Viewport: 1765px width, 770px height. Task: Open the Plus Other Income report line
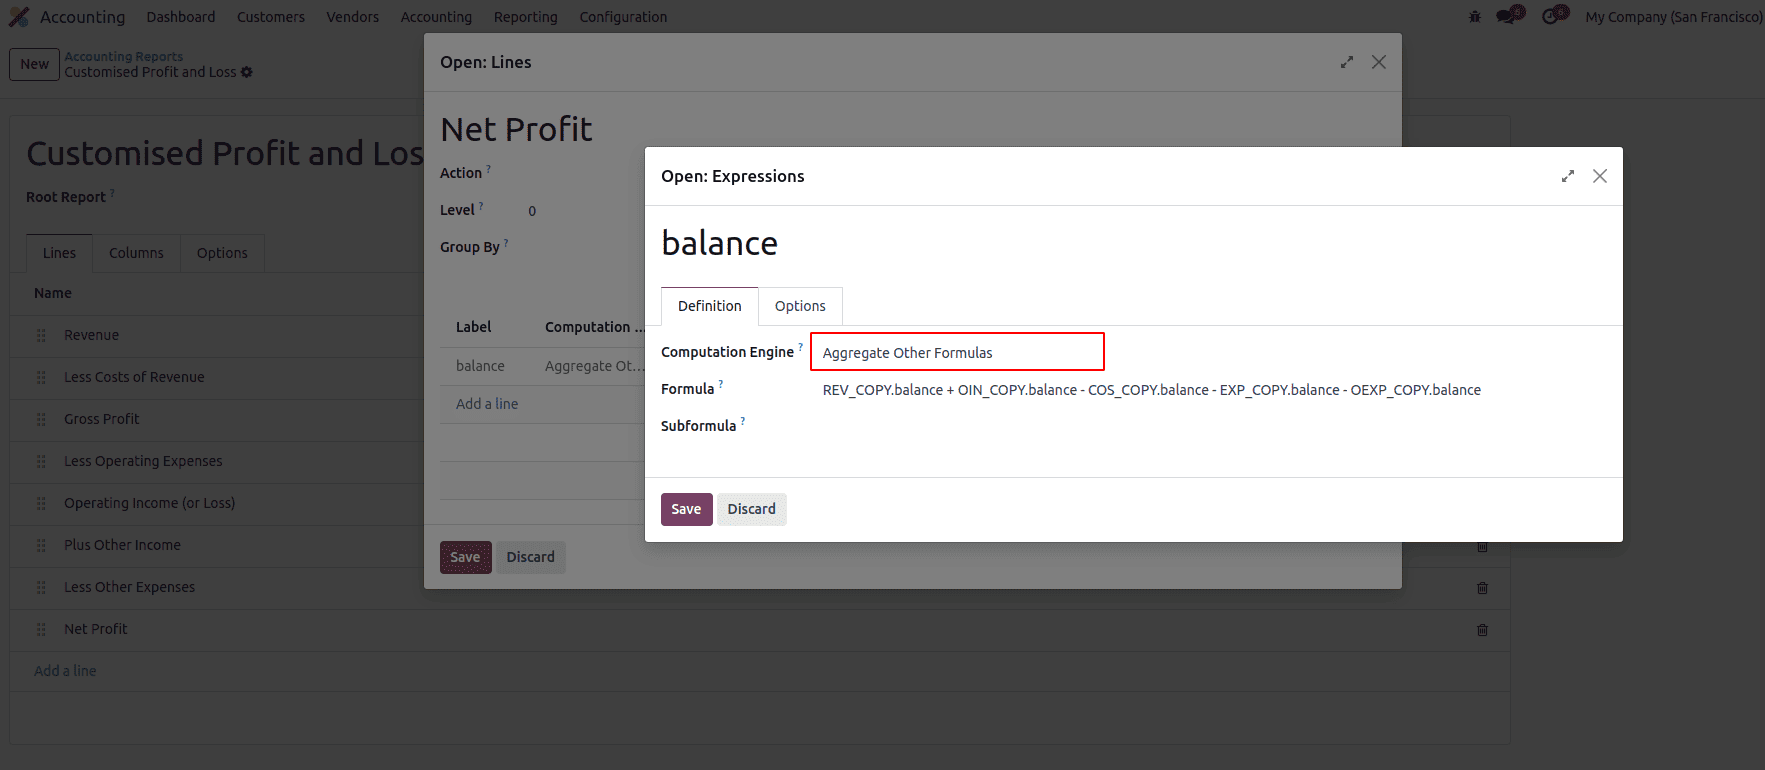click(x=122, y=545)
